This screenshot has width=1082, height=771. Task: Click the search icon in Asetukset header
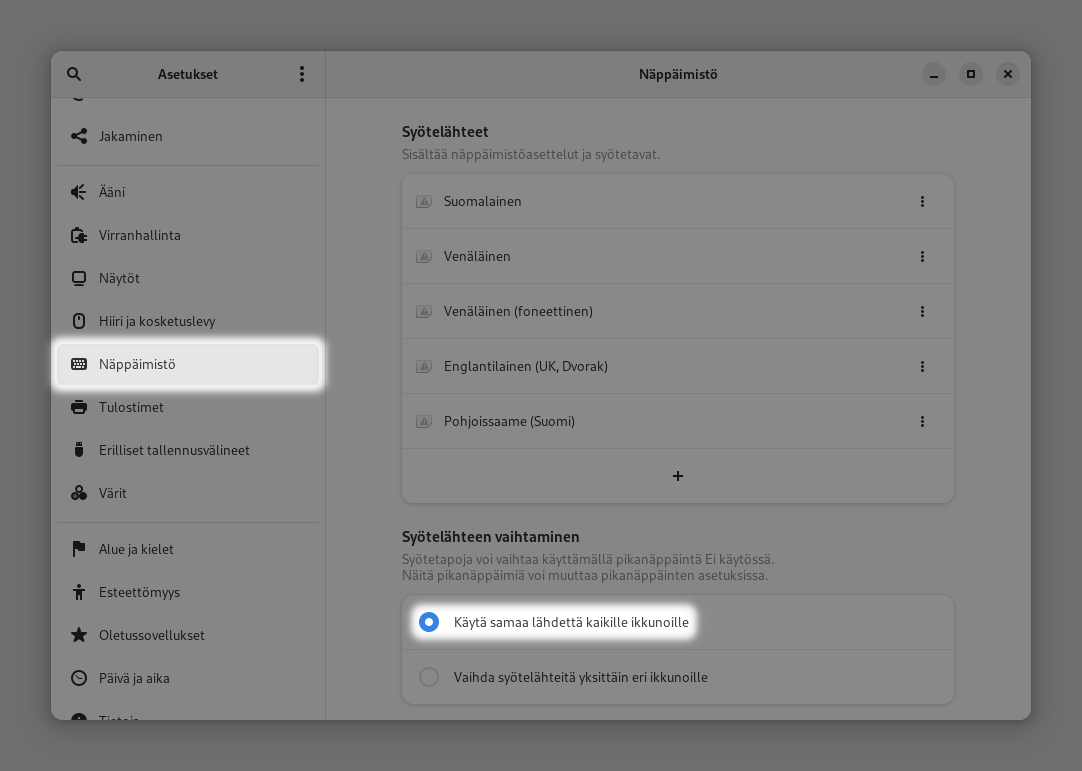pyautogui.click(x=74, y=74)
